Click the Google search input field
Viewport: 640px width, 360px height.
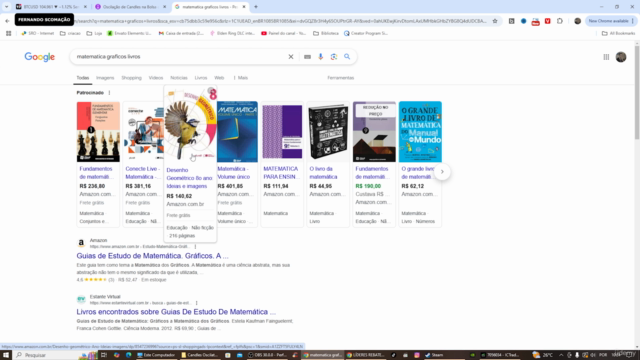click(180, 57)
